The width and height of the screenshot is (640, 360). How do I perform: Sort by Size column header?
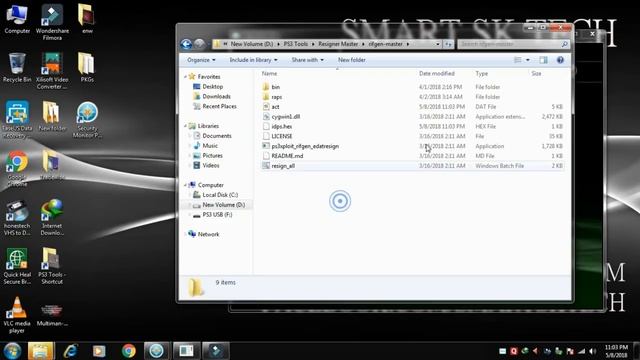(x=536, y=73)
